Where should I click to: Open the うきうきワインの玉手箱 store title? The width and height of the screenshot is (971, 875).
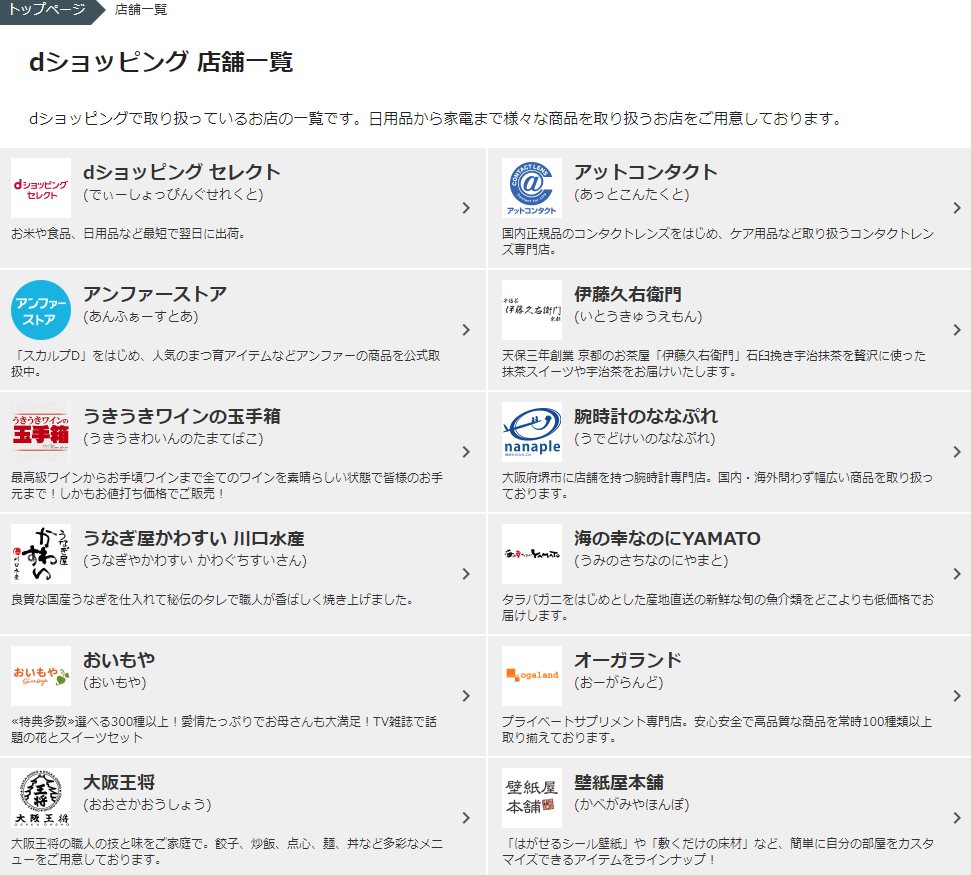point(181,416)
